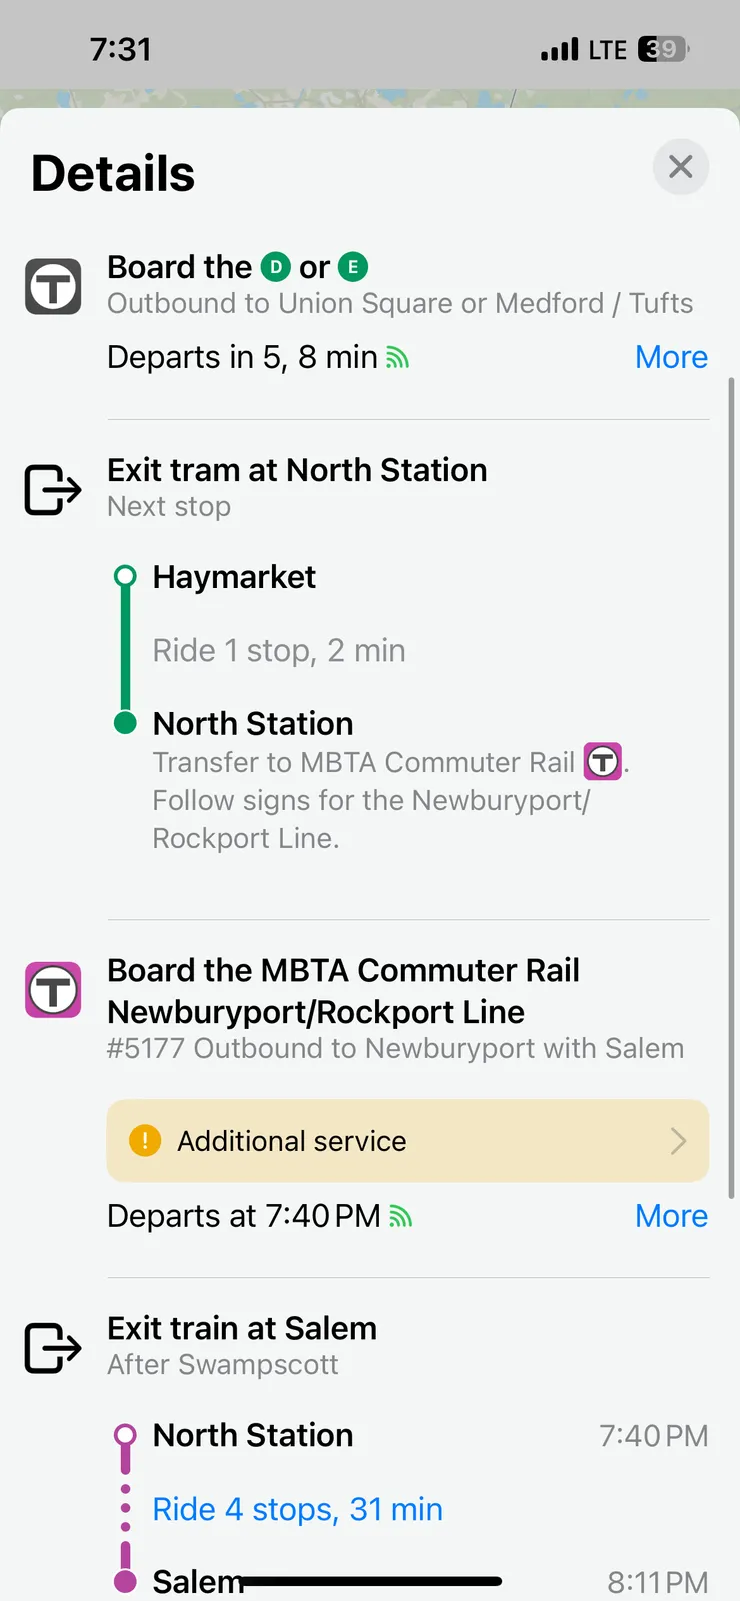Screen dimensions: 740x1601
Task: Select the Haymarket stop
Action: click(234, 577)
